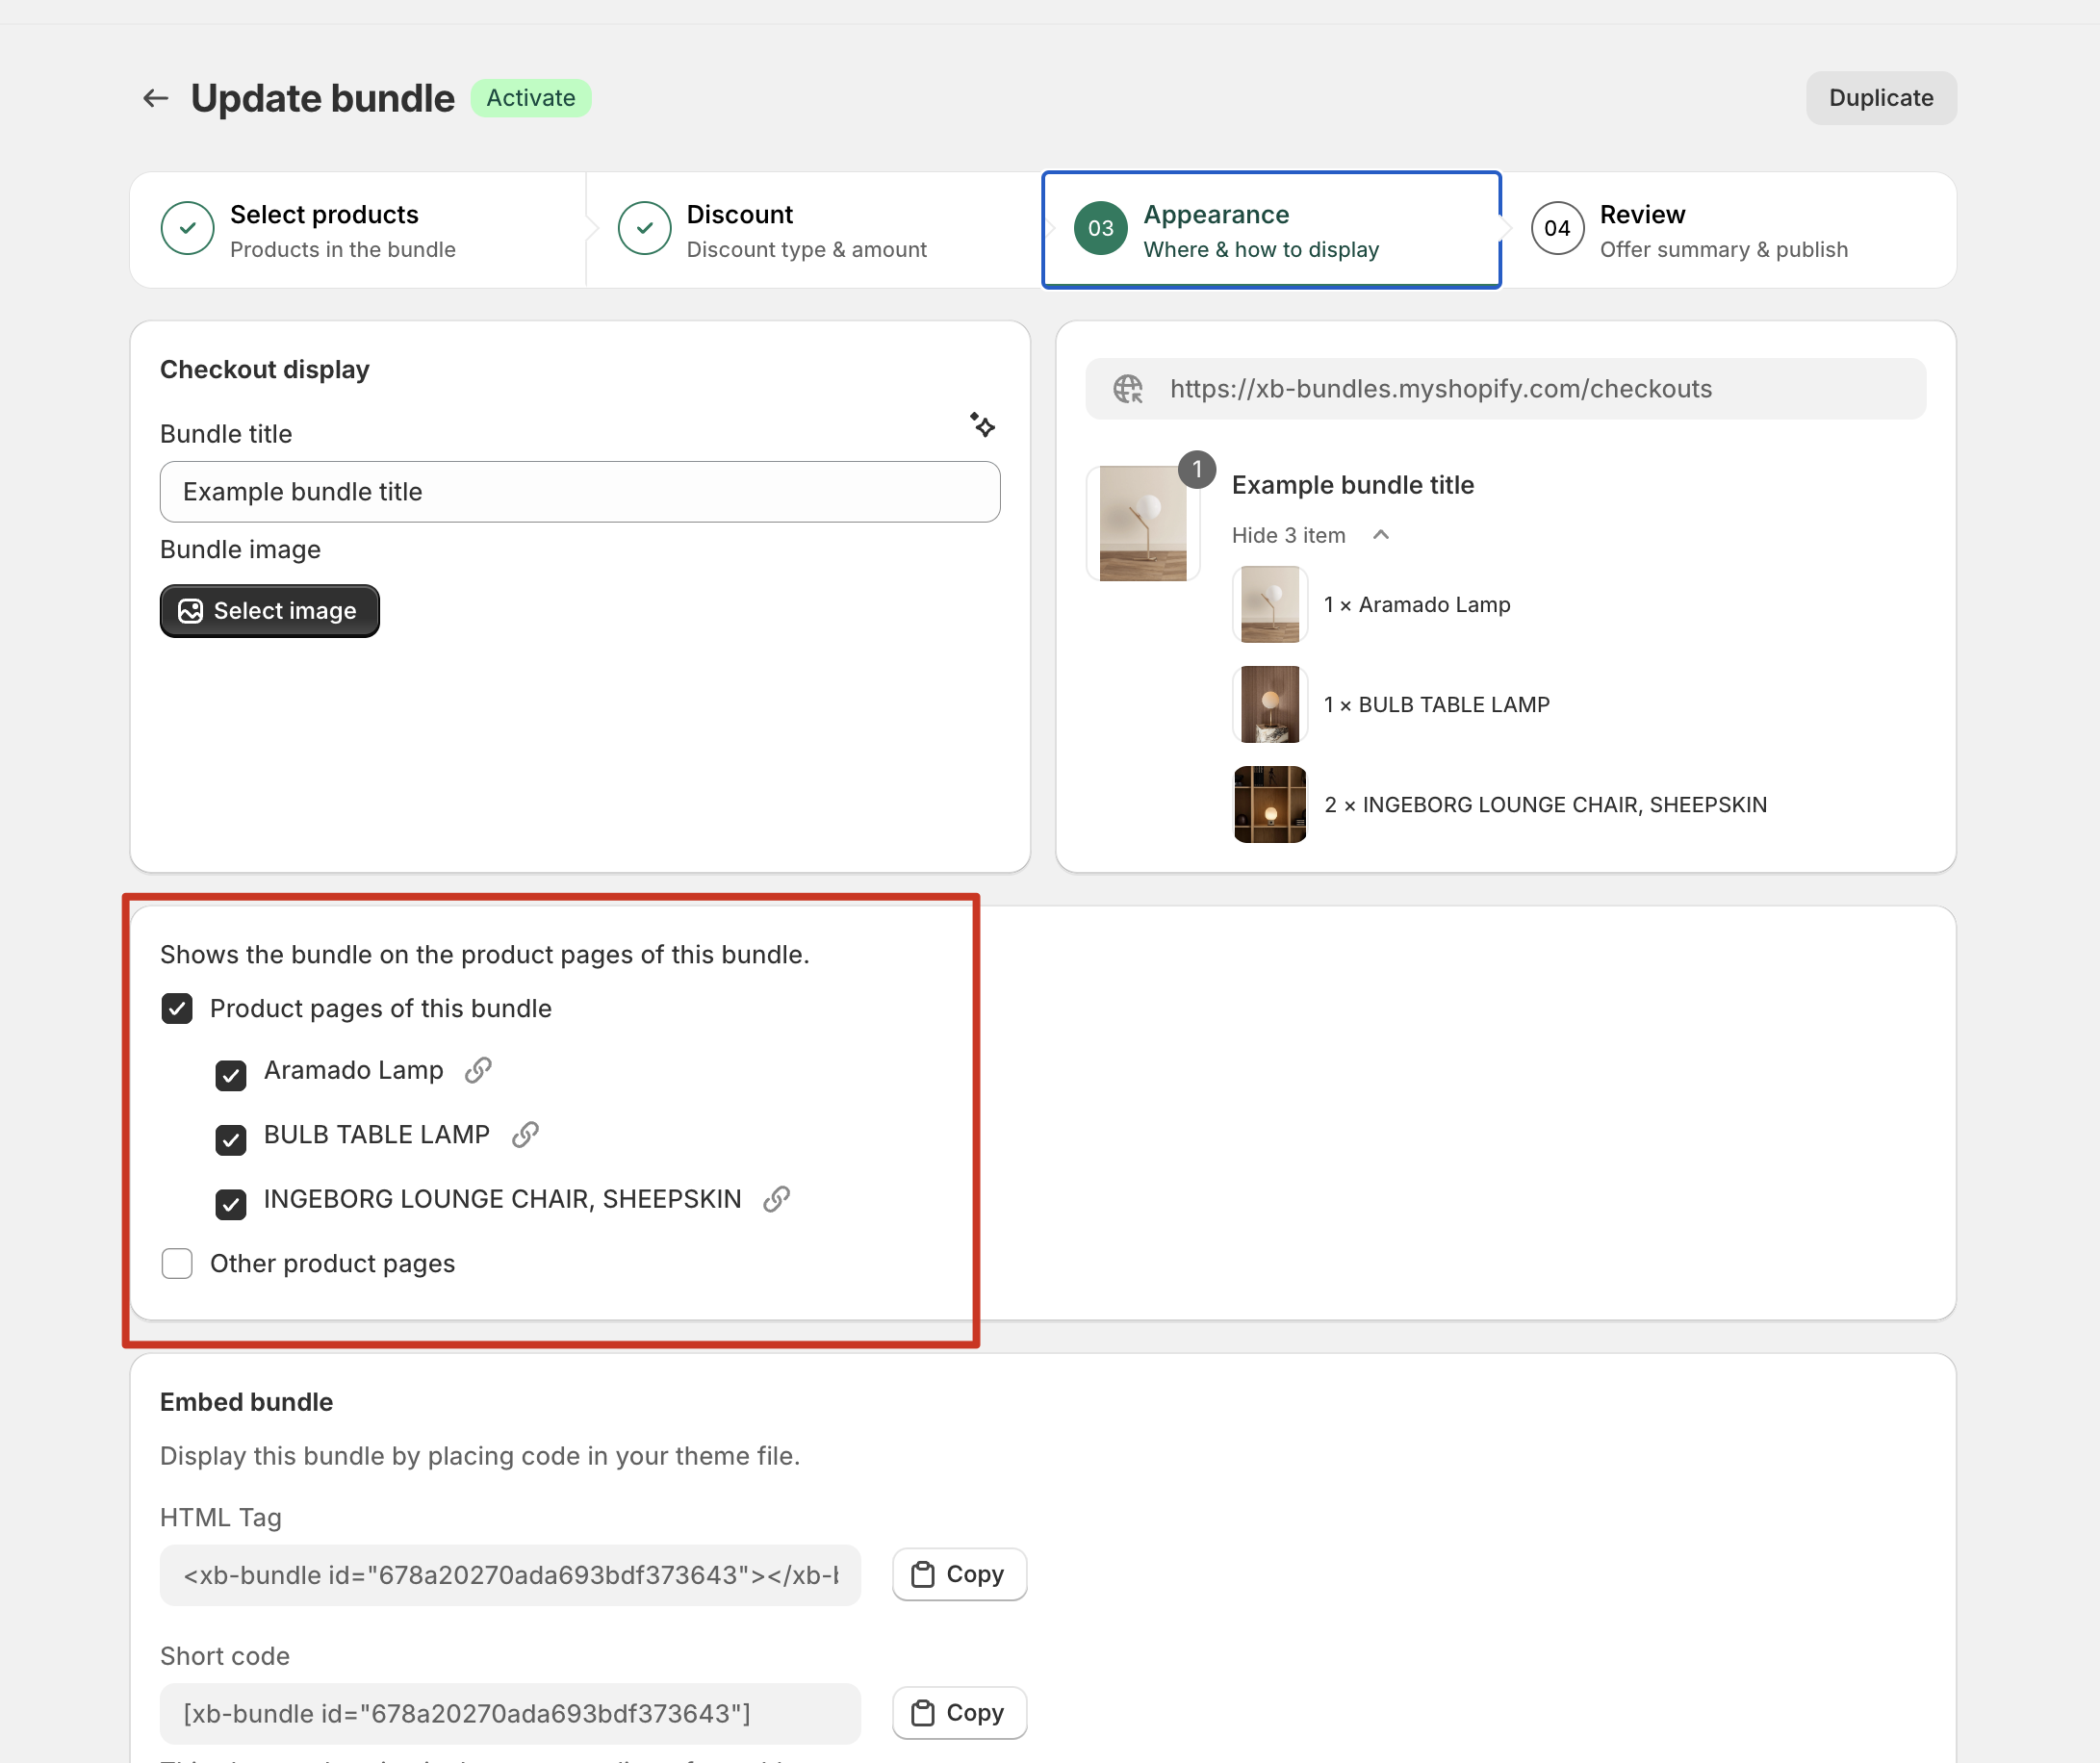Click the Duplicate button
This screenshot has width=2100, height=1763.
point(1881,98)
